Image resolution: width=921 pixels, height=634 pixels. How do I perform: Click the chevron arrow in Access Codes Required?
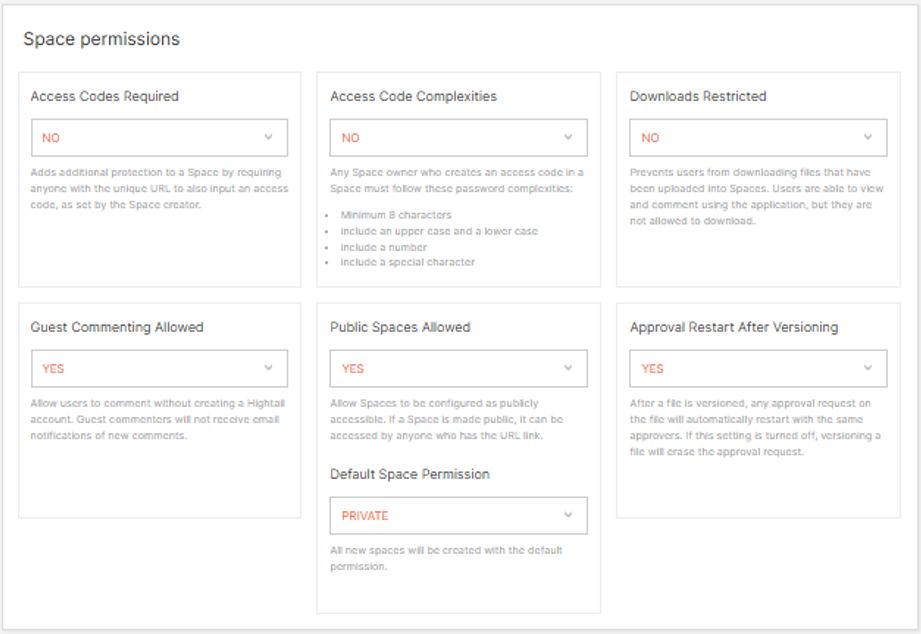268,137
